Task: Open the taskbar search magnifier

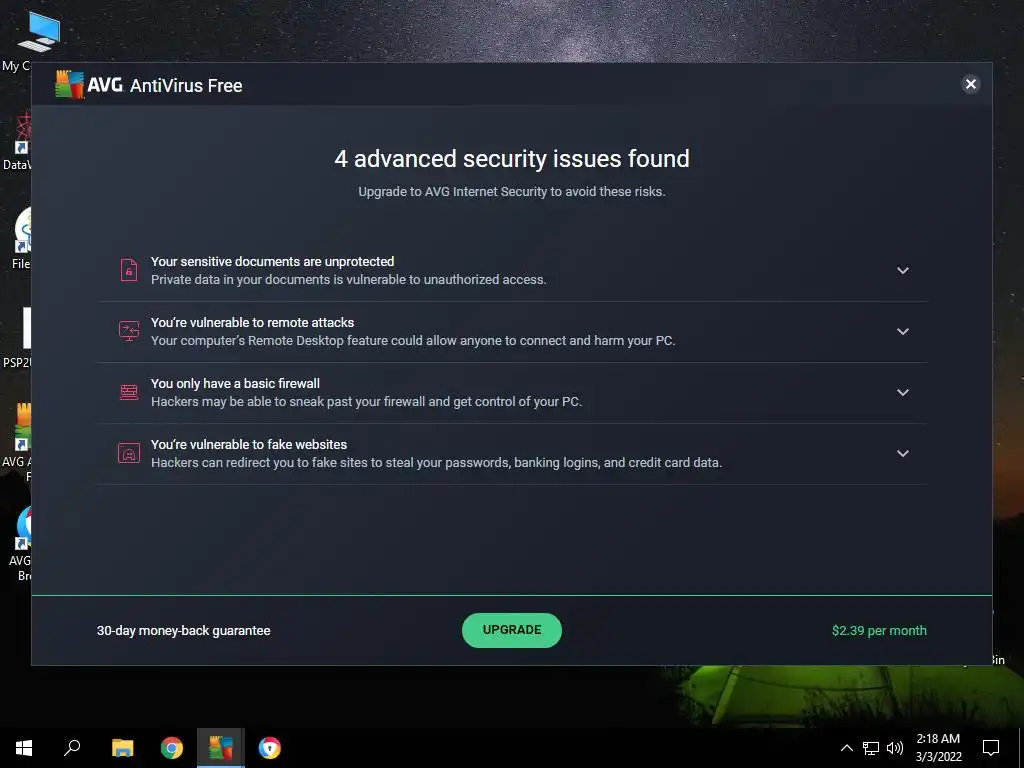Action: point(72,748)
